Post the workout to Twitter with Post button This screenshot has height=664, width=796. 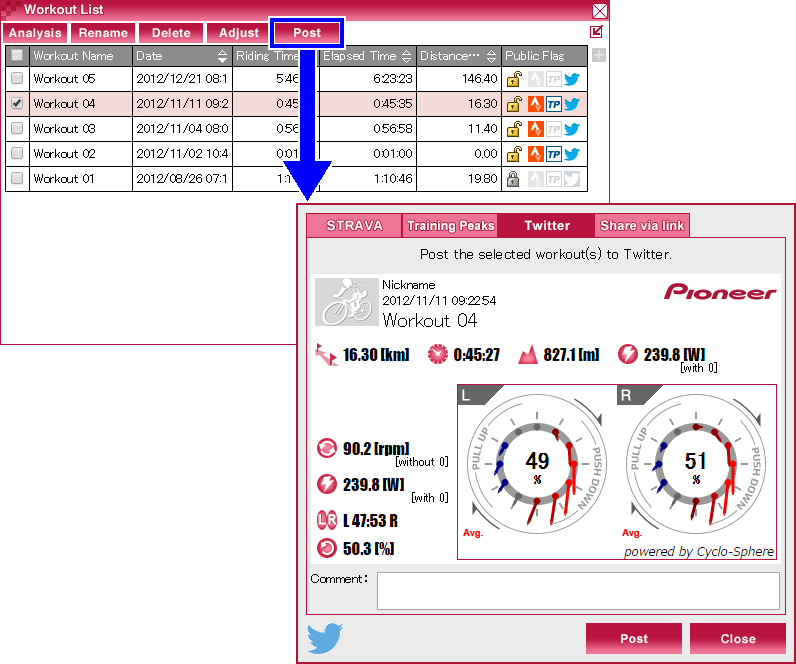point(634,639)
